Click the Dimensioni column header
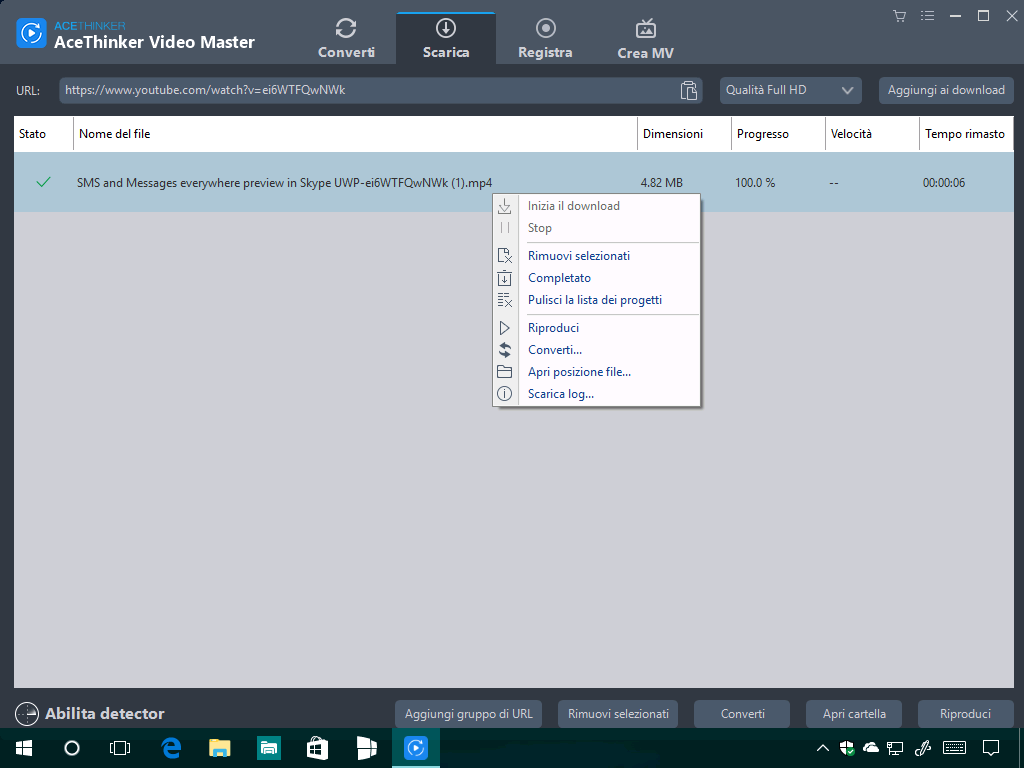Viewport: 1024px width, 768px height. (684, 134)
